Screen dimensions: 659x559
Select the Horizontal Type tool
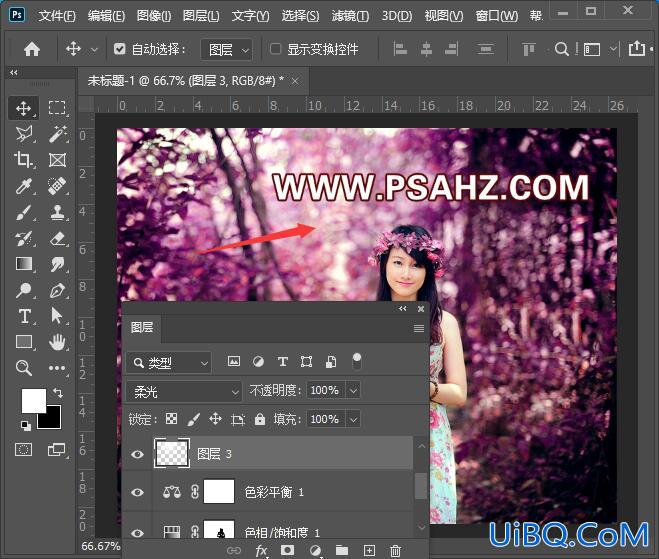24,316
